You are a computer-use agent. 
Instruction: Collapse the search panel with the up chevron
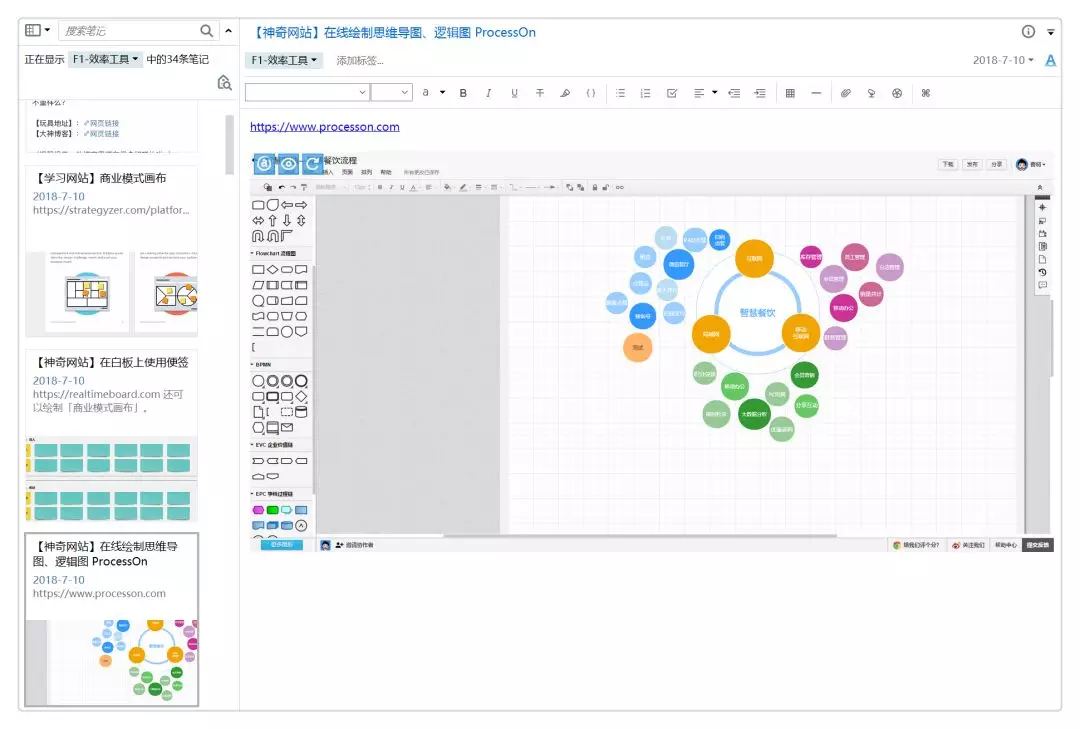coord(228,30)
